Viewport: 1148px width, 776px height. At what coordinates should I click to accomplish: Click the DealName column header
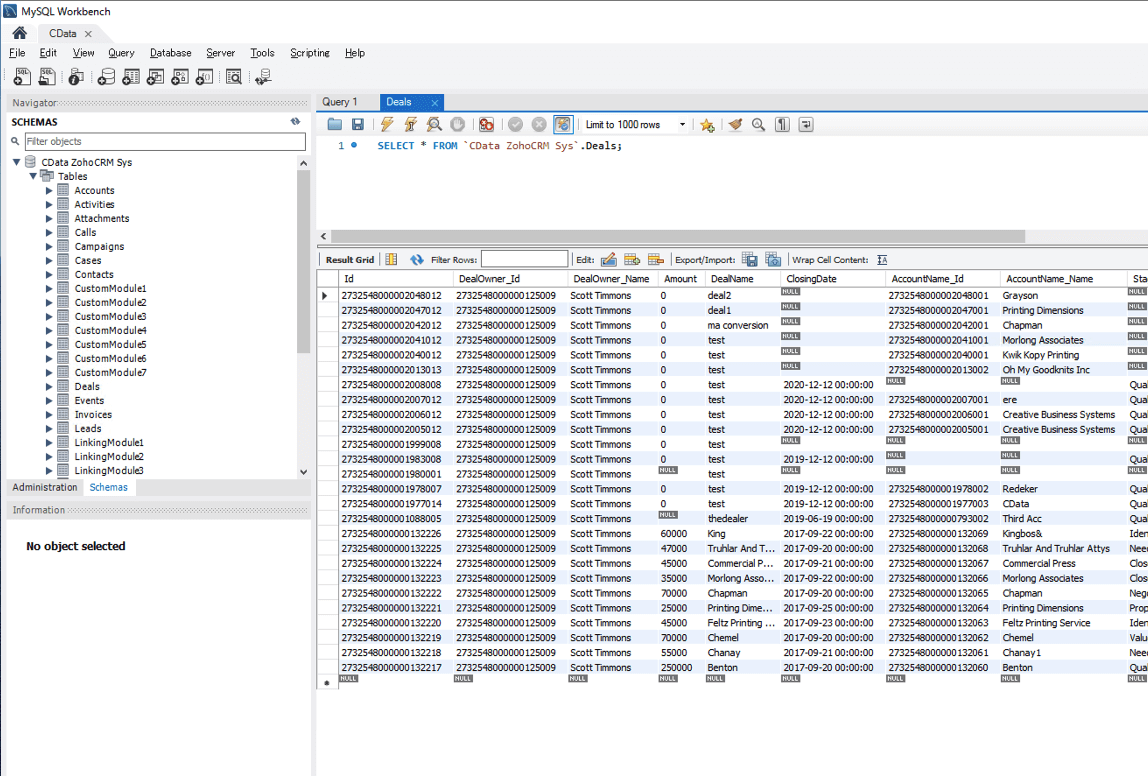click(730, 279)
